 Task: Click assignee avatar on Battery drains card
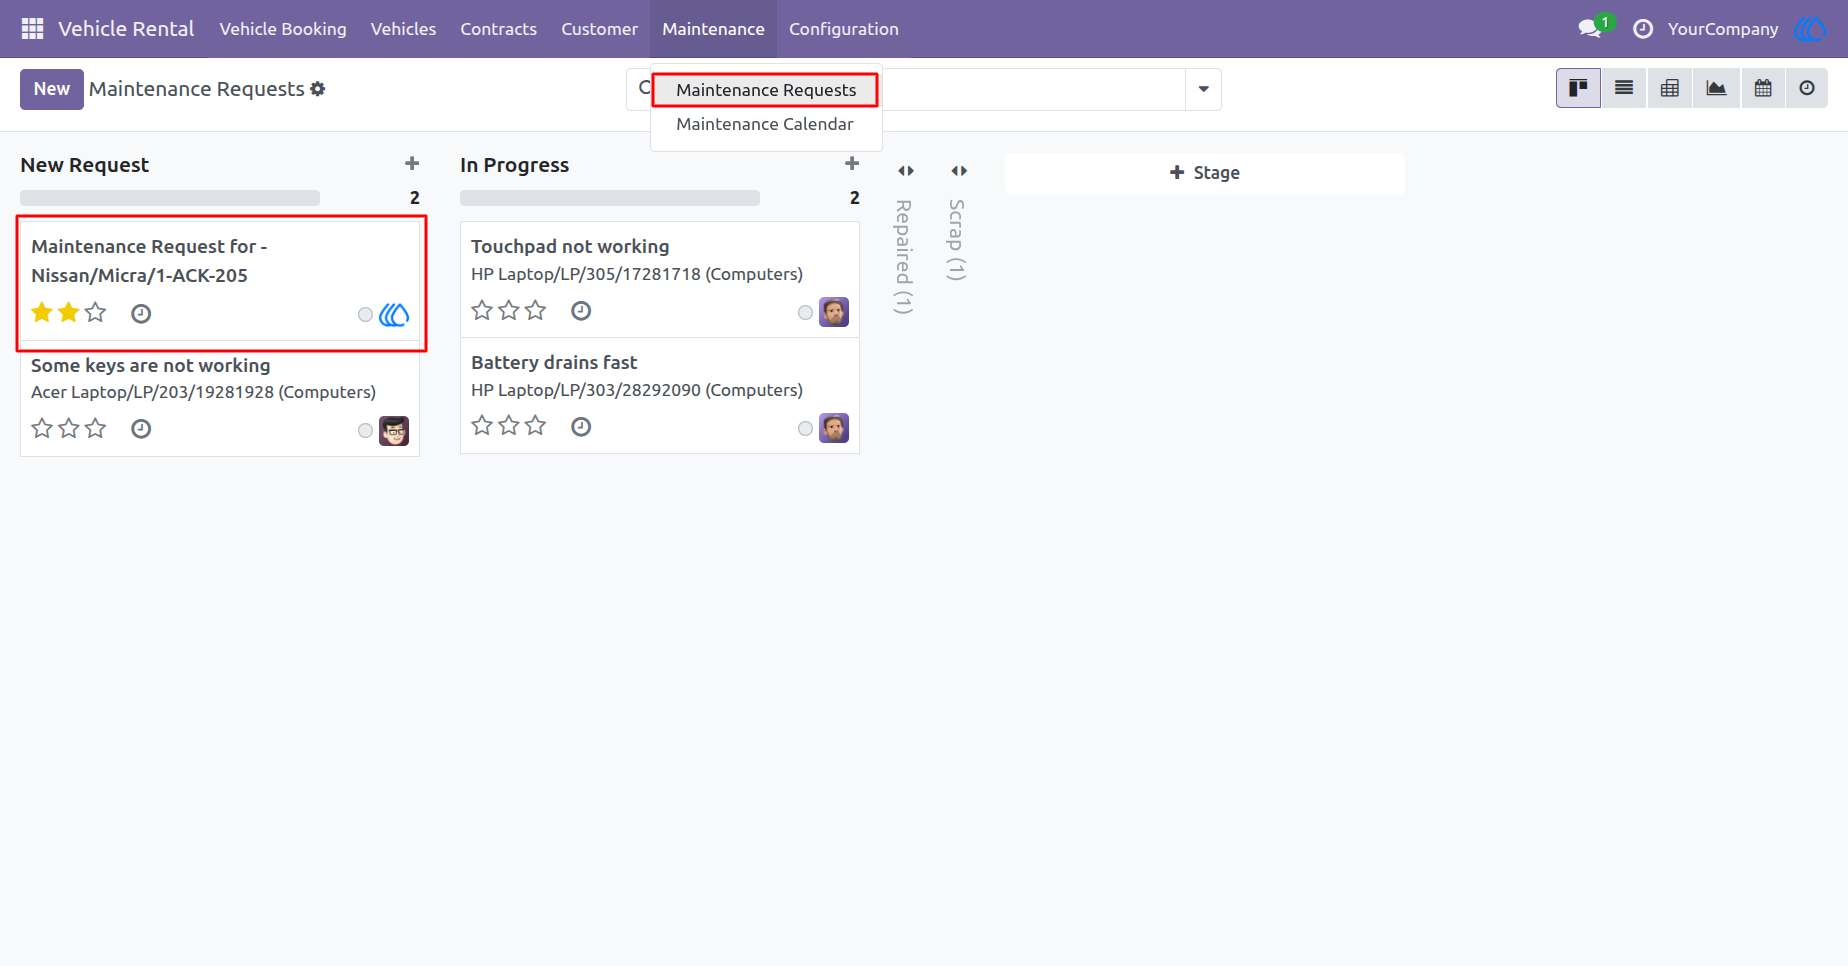(x=834, y=428)
